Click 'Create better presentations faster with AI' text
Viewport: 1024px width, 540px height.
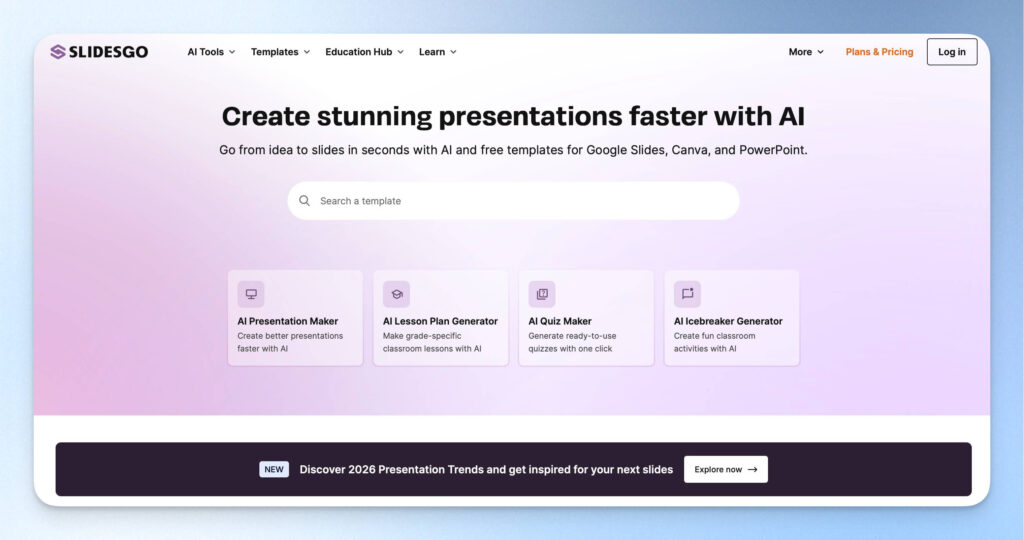(x=290, y=342)
